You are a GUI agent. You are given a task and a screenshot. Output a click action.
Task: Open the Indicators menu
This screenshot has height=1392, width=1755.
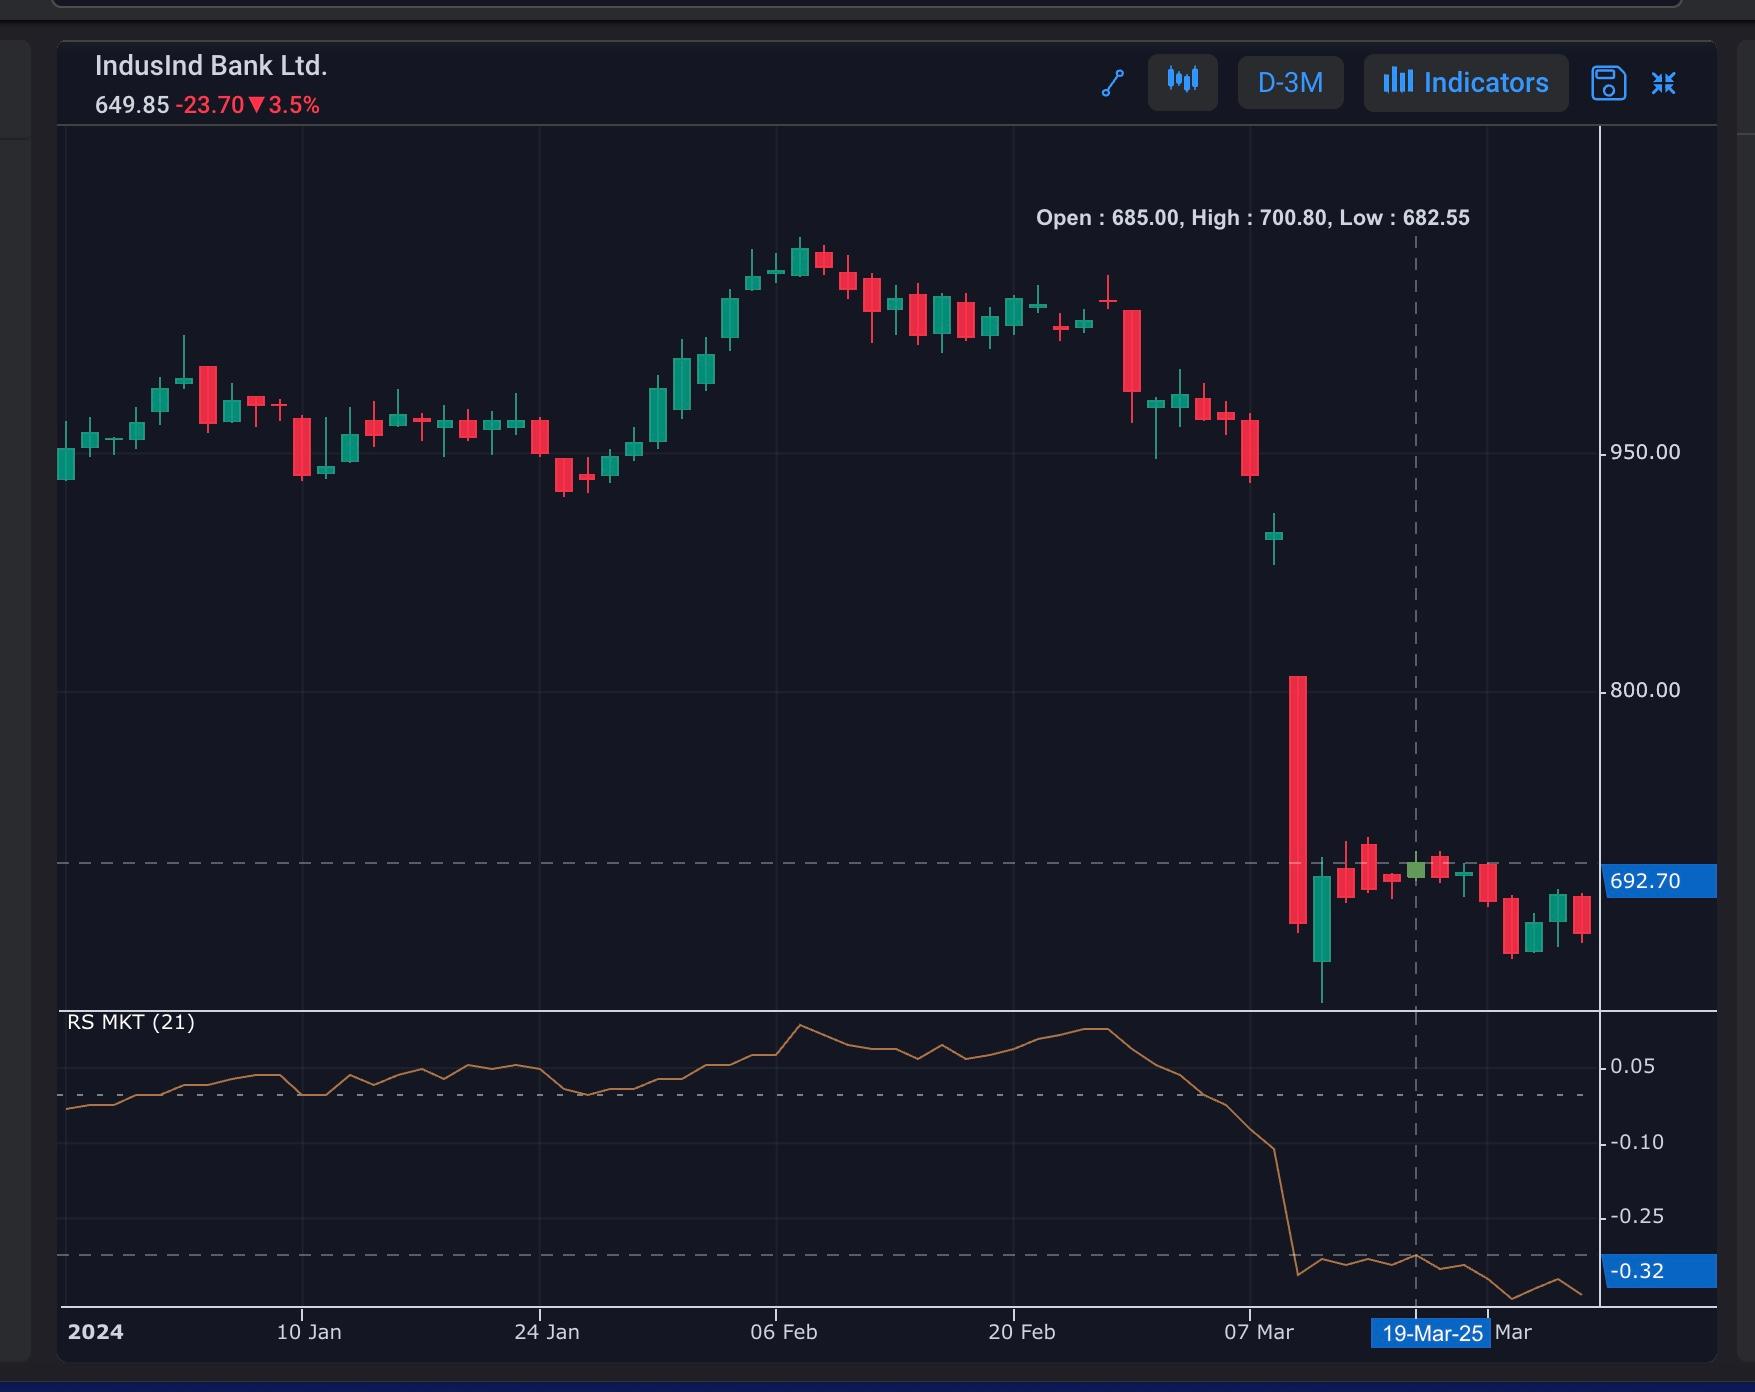point(1466,82)
